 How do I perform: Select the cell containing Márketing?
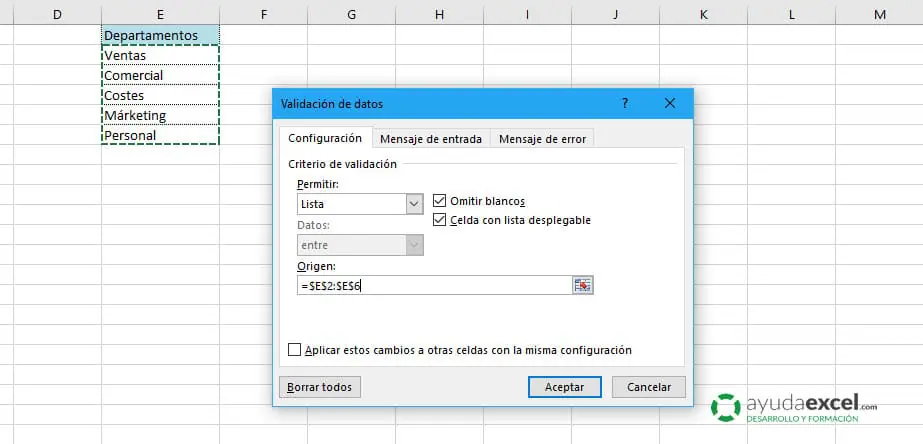click(x=160, y=115)
